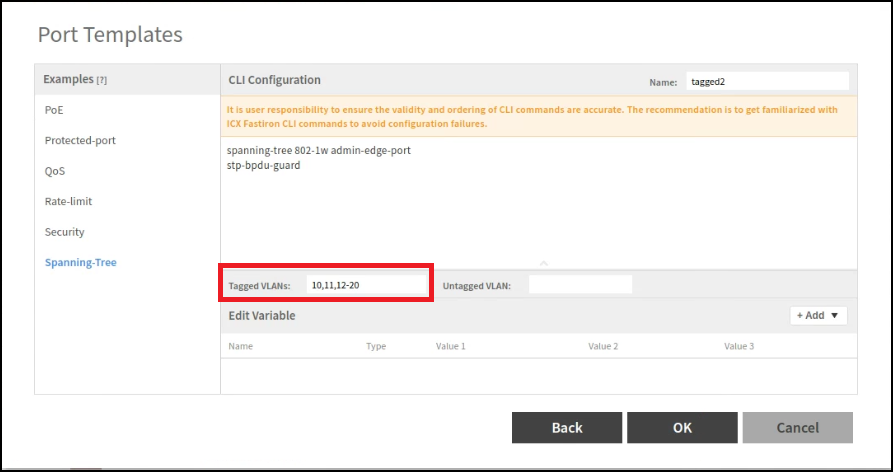Edit the template Name field

(767, 81)
